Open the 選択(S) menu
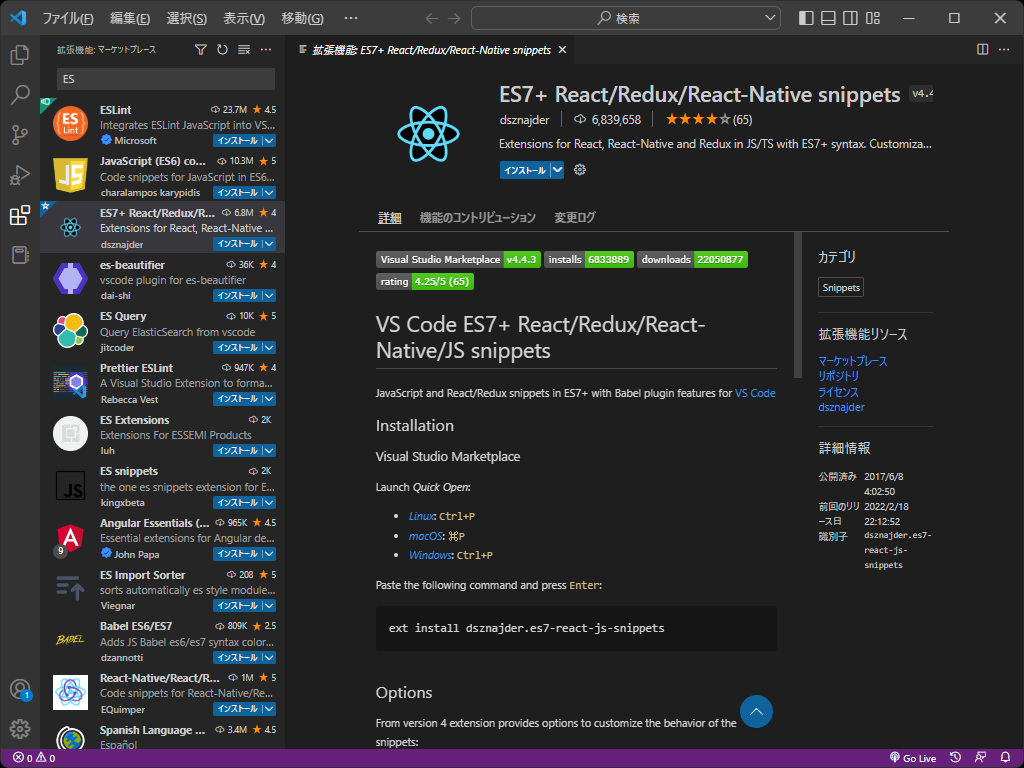The image size is (1024, 768). pyautogui.click(x=187, y=18)
